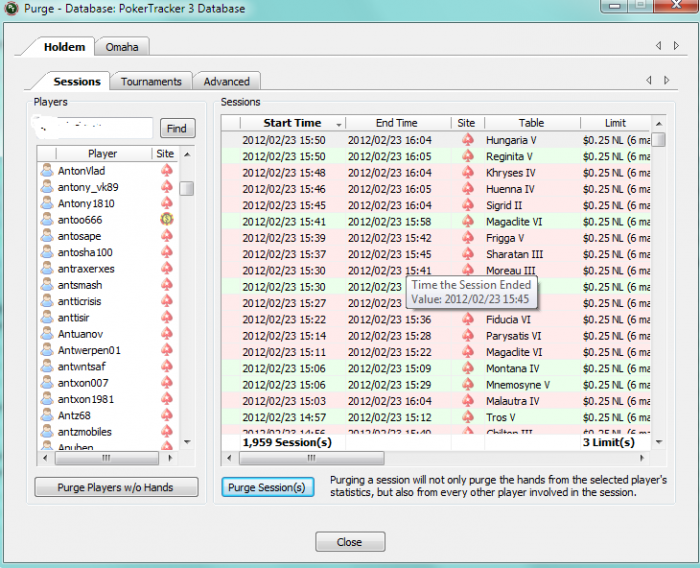Sort sessions by the Start Time column header
This screenshot has width=700, height=568.
(x=292, y=123)
